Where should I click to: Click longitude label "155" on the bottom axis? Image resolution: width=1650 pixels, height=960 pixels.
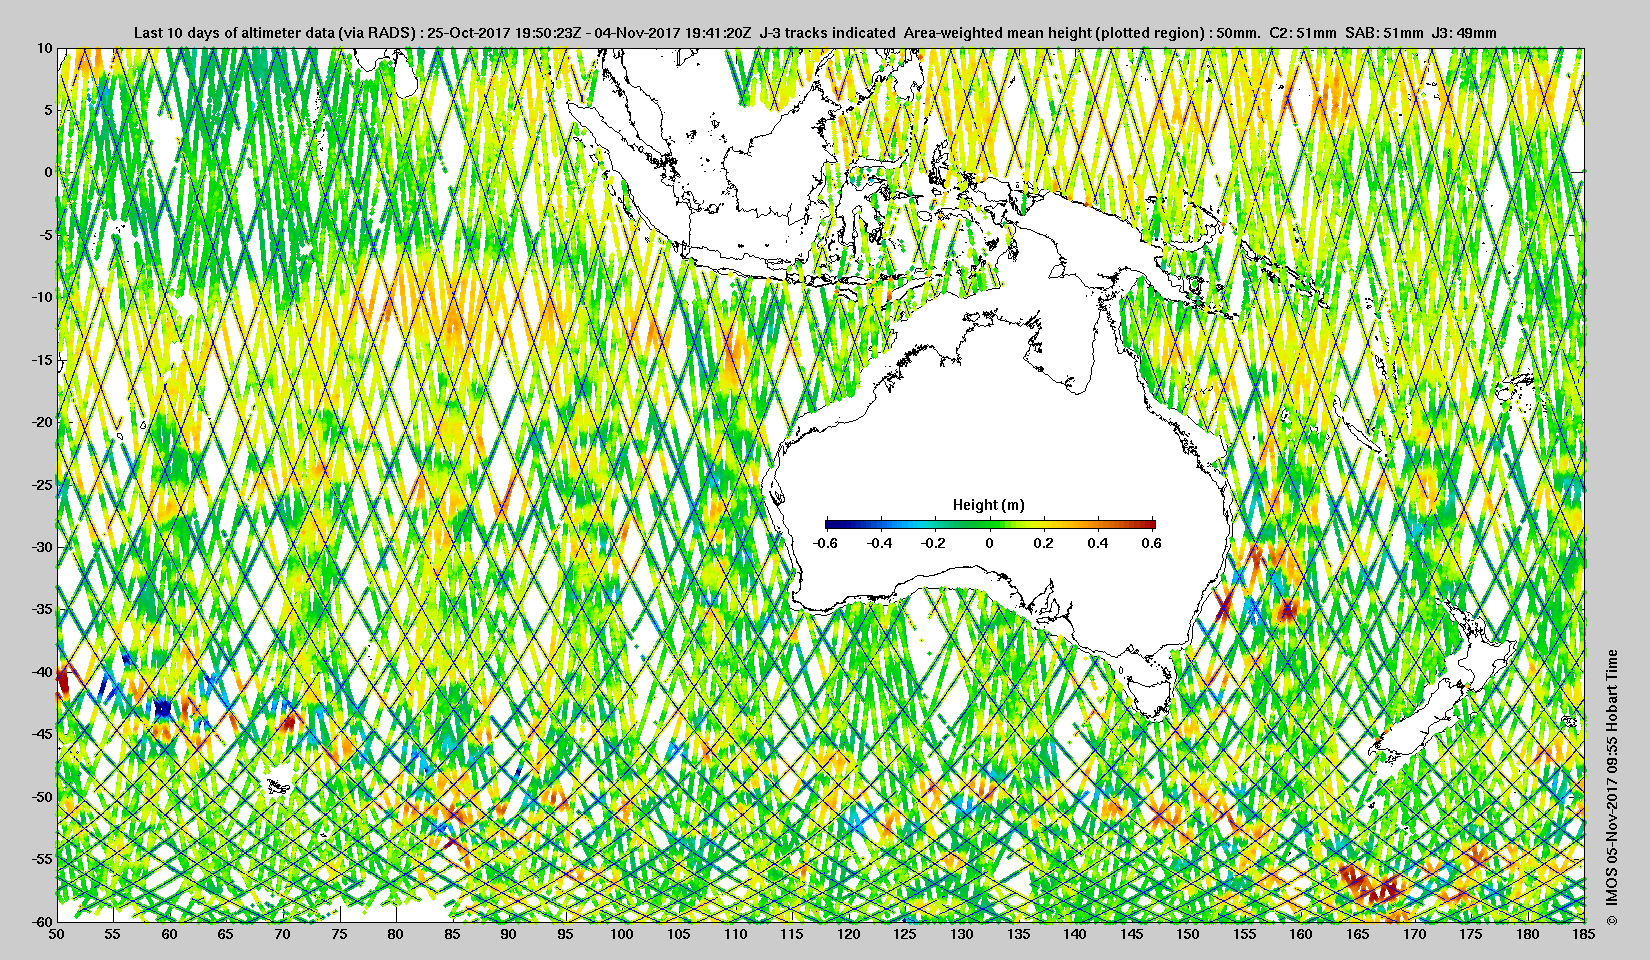[1245, 934]
